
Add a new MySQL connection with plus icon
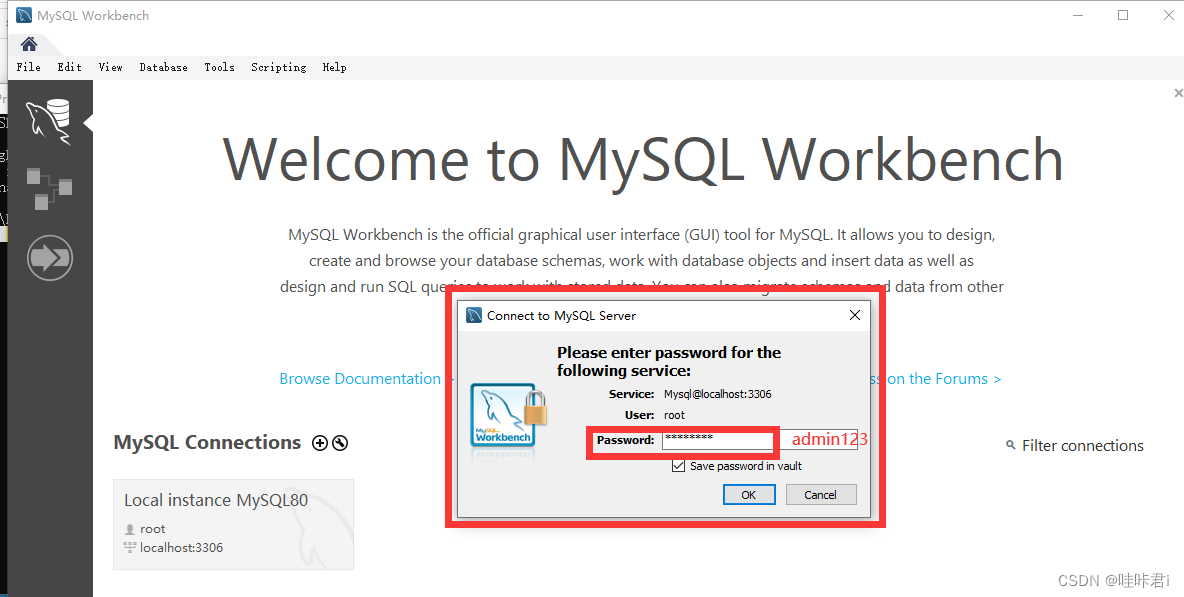click(x=320, y=443)
